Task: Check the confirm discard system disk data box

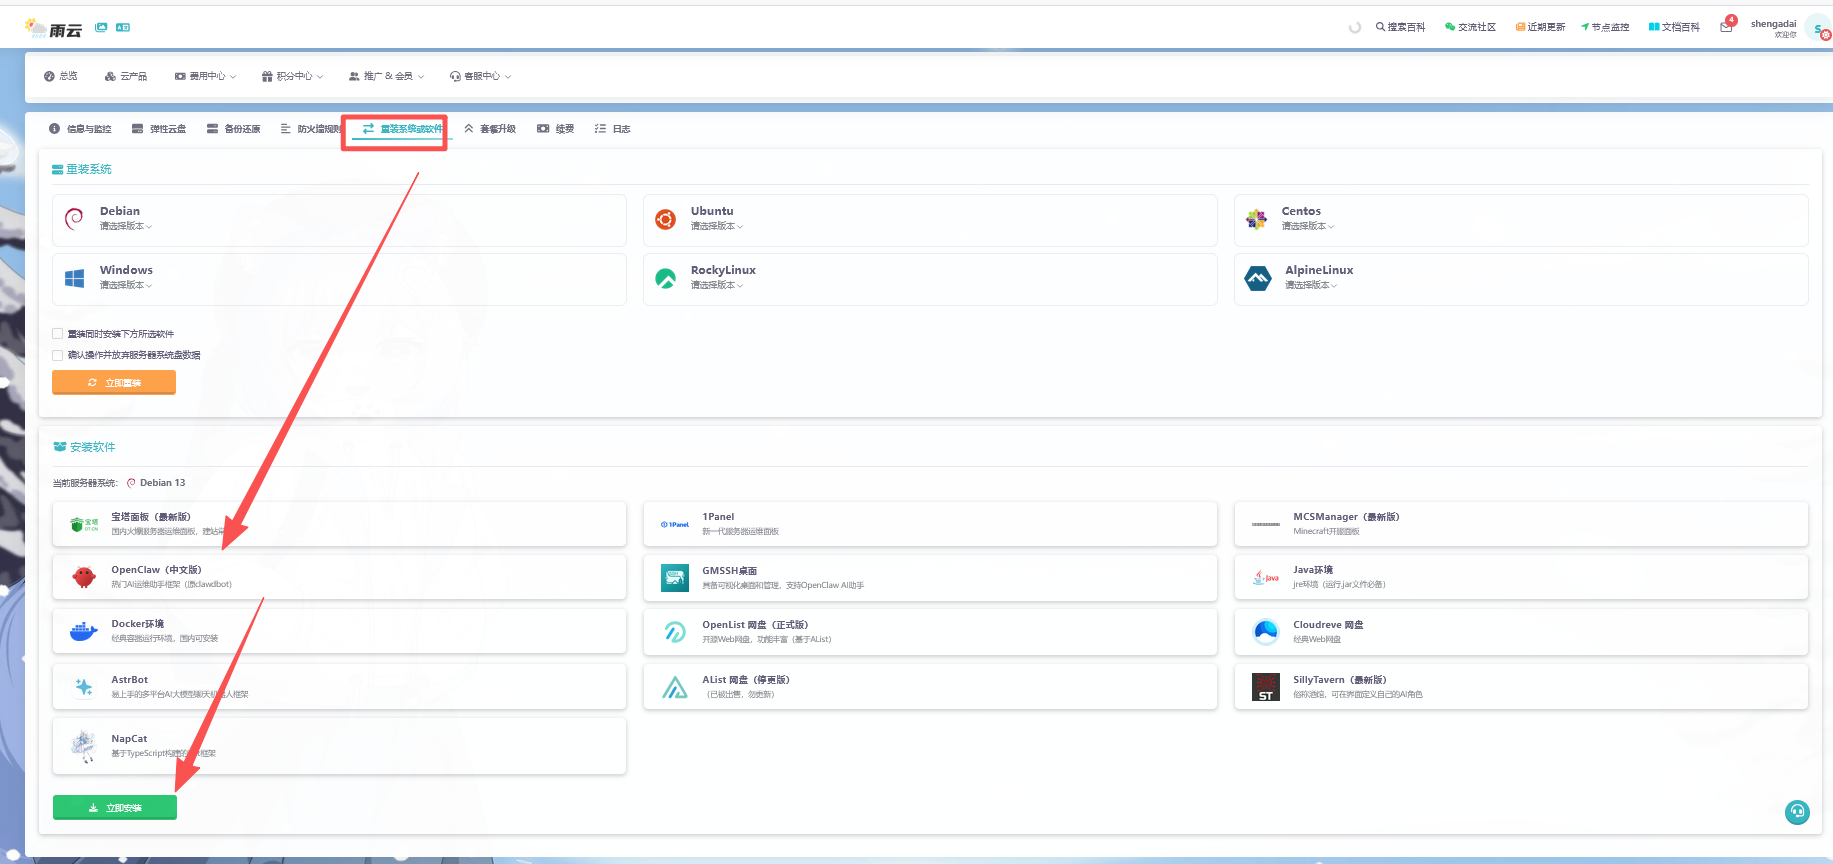Action: [58, 355]
